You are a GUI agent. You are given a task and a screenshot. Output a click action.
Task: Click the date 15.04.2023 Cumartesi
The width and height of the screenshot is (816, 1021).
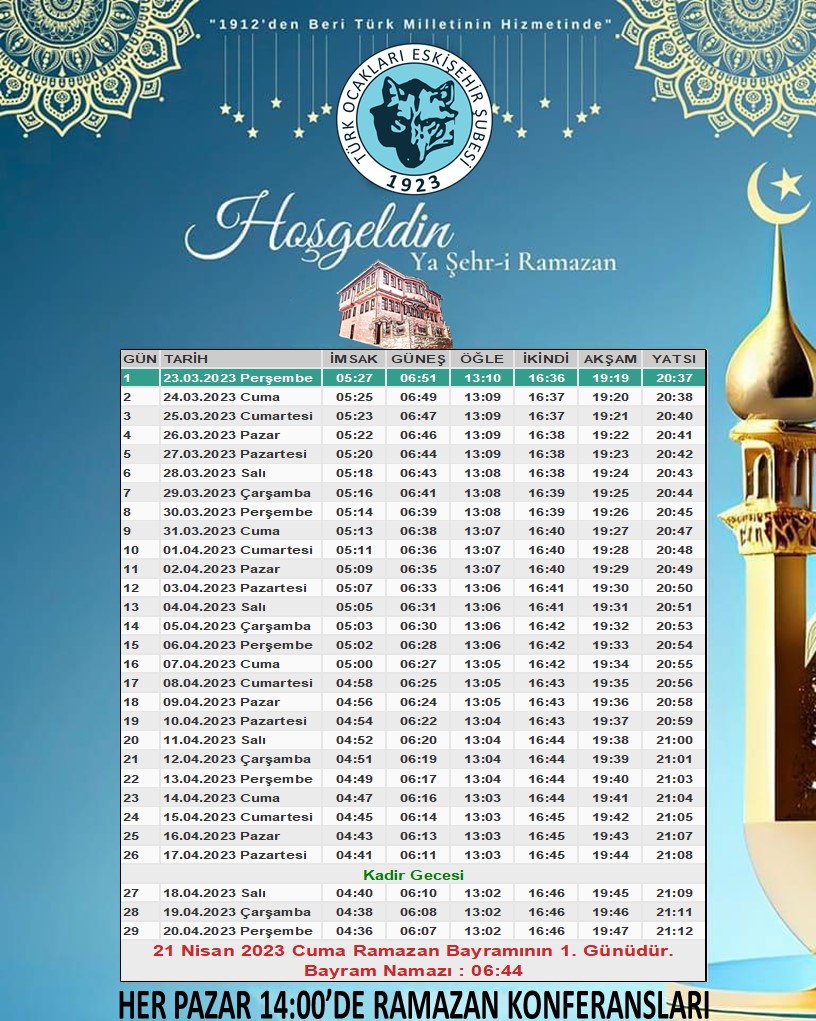coord(238,817)
